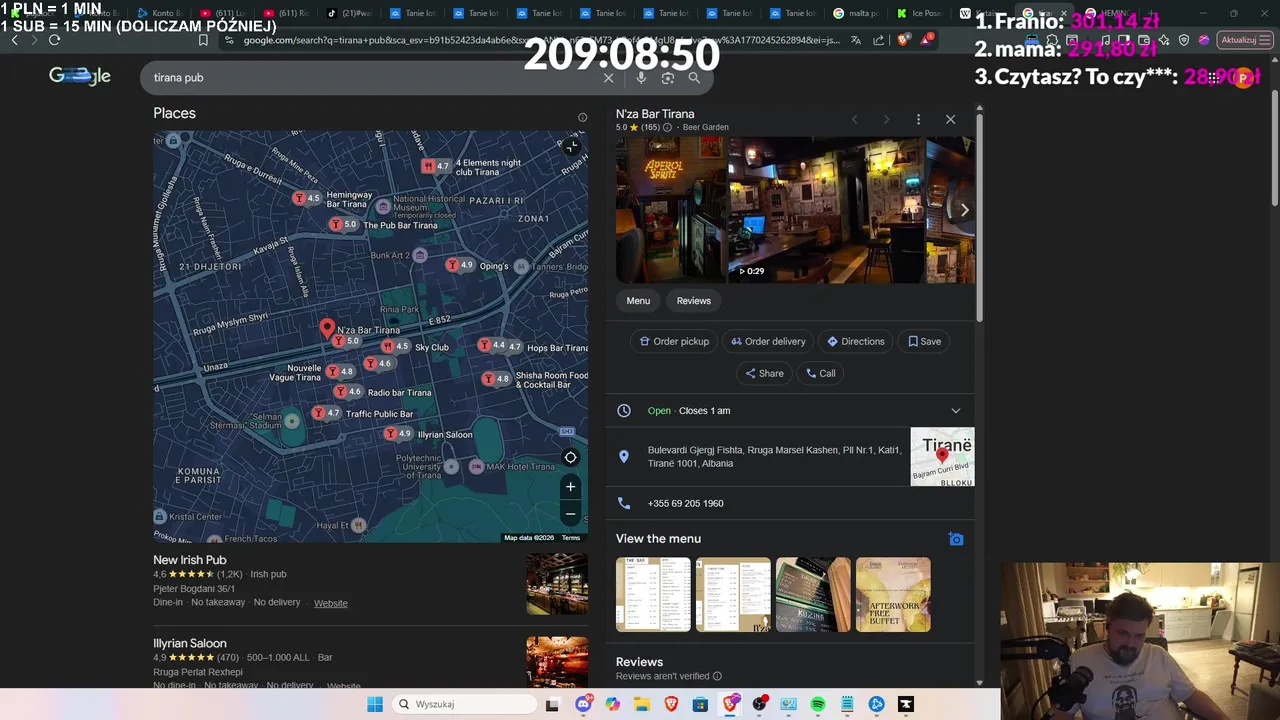This screenshot has height=720, width=1280.
Task: Expand the map with the fullscreen icon
Action: [571, 147]
